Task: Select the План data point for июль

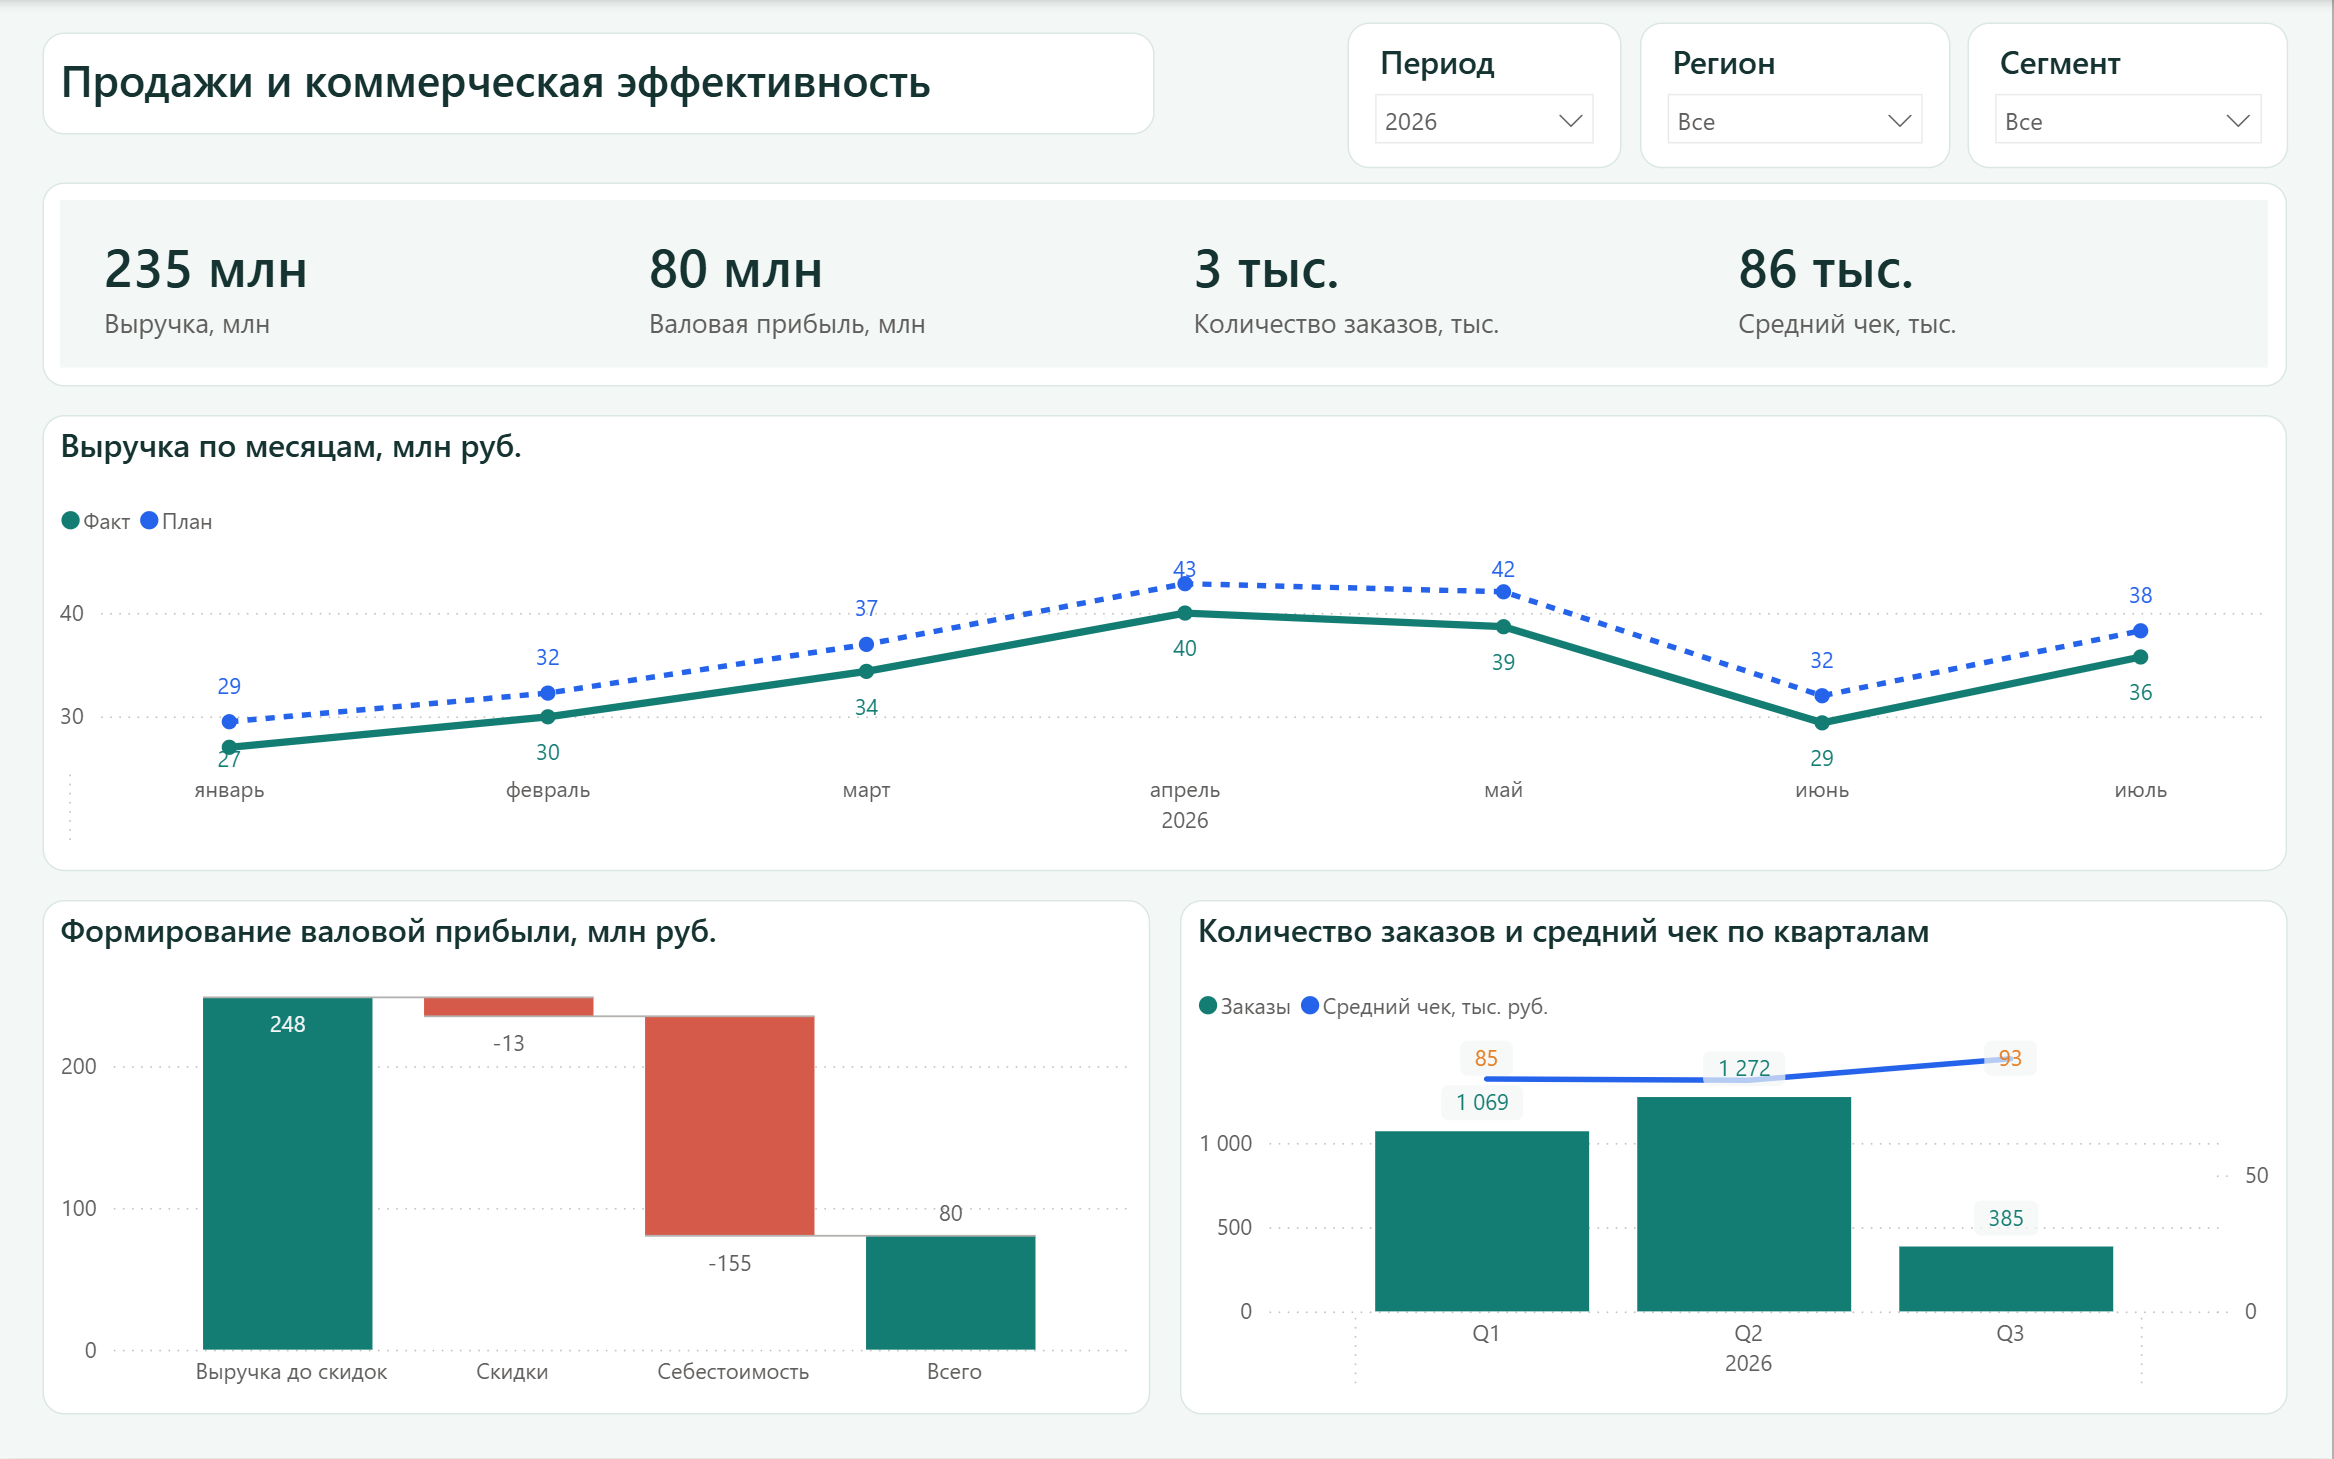Action: (2140, 631)
